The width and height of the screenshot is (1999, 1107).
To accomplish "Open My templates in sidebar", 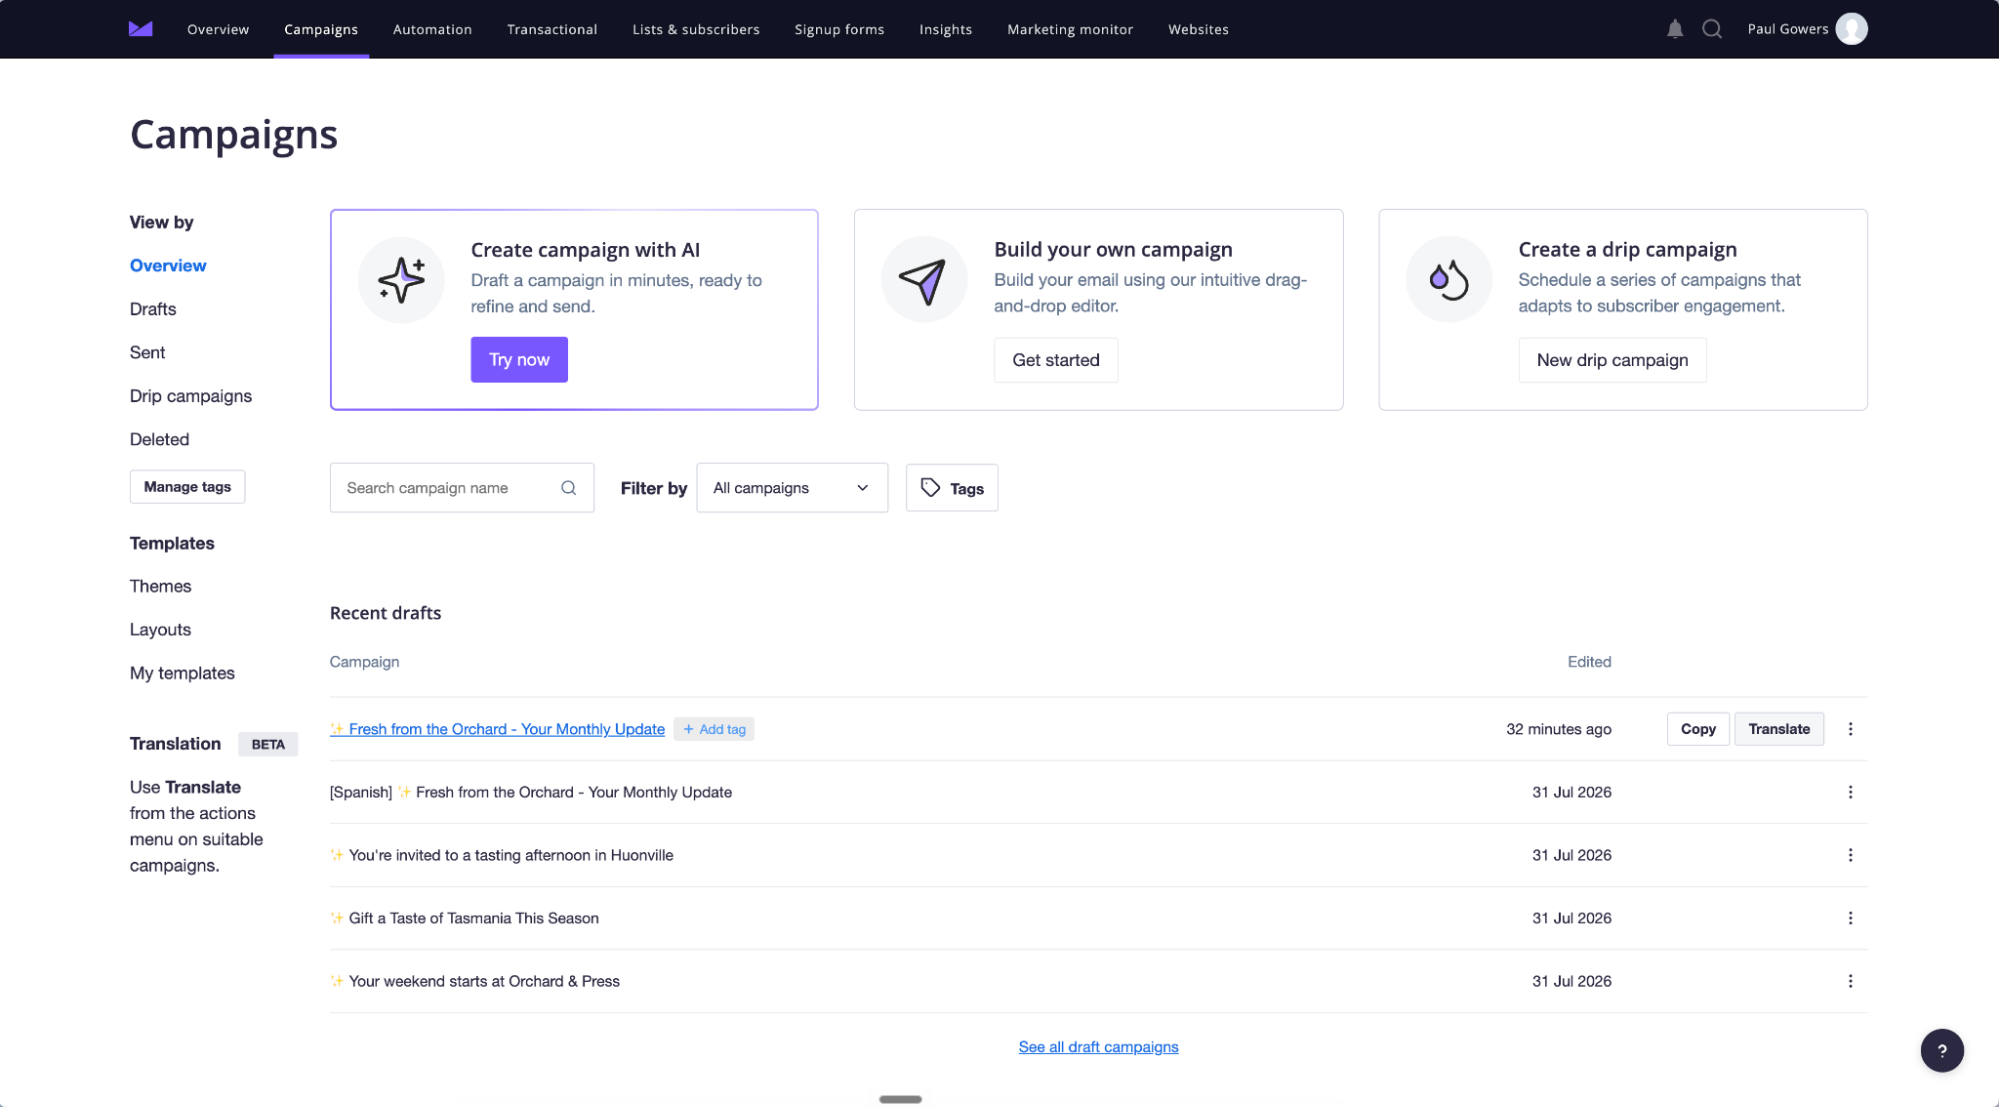I will [x=182, y=673].
